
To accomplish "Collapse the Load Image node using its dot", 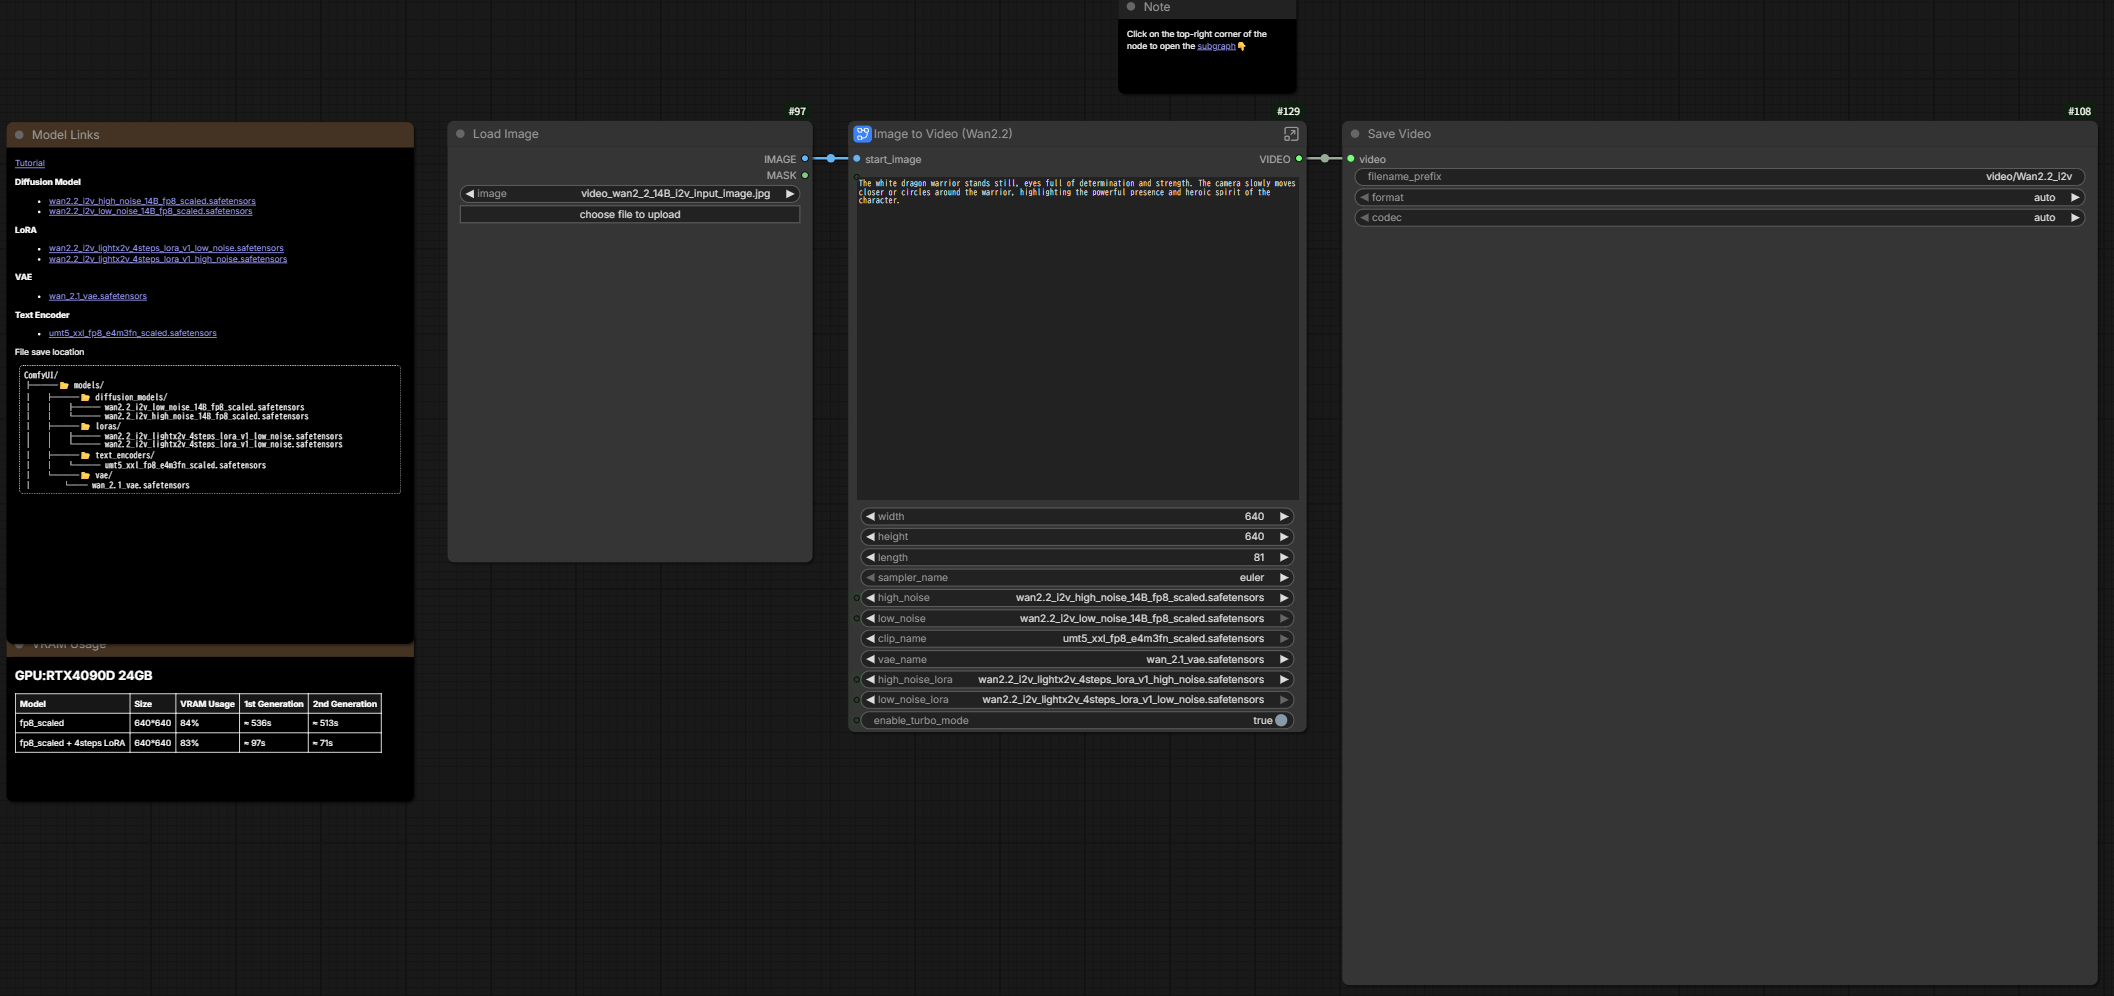I will 461,134.
